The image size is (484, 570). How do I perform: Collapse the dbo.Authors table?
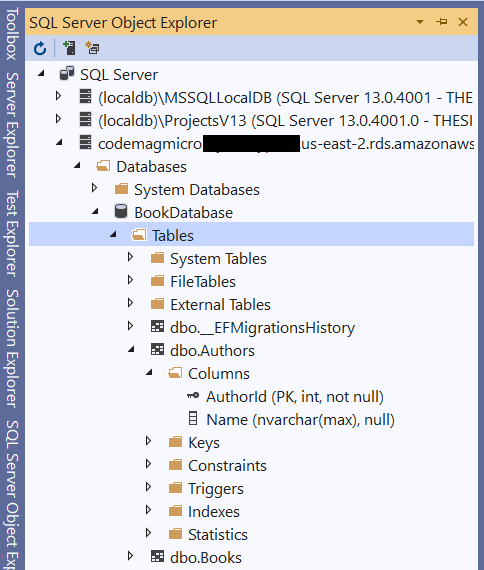pyautogui.click(x=131, y=349)
